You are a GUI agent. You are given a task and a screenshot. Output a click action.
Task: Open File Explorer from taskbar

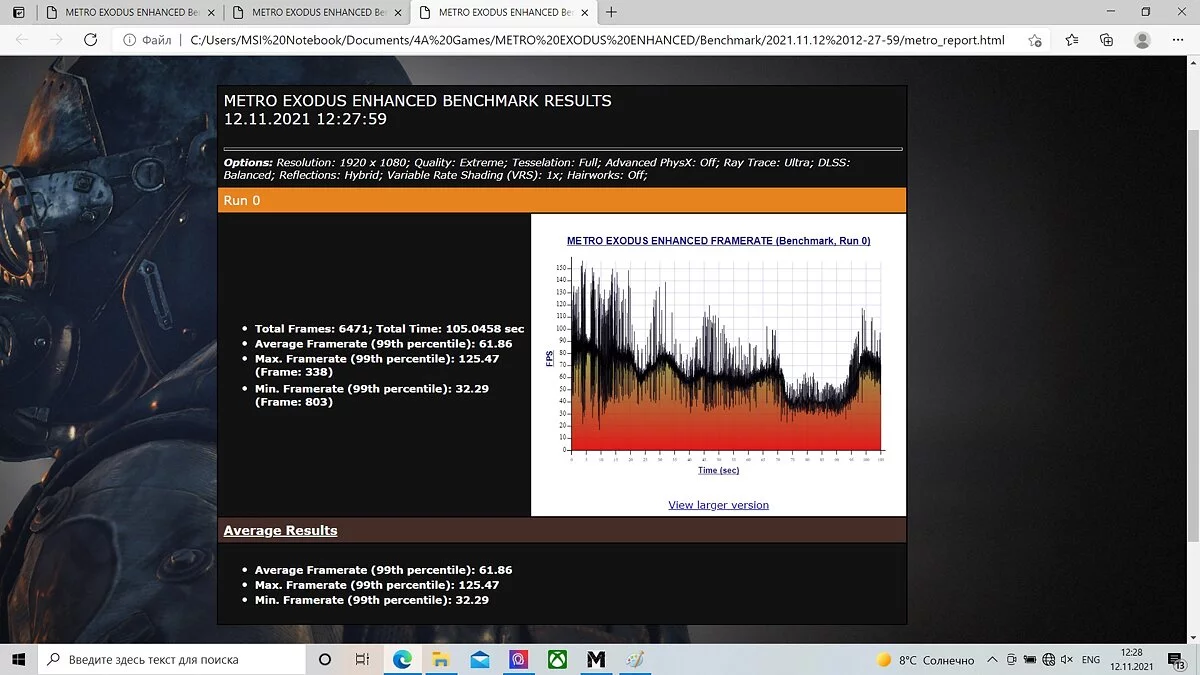pos(440,660)
